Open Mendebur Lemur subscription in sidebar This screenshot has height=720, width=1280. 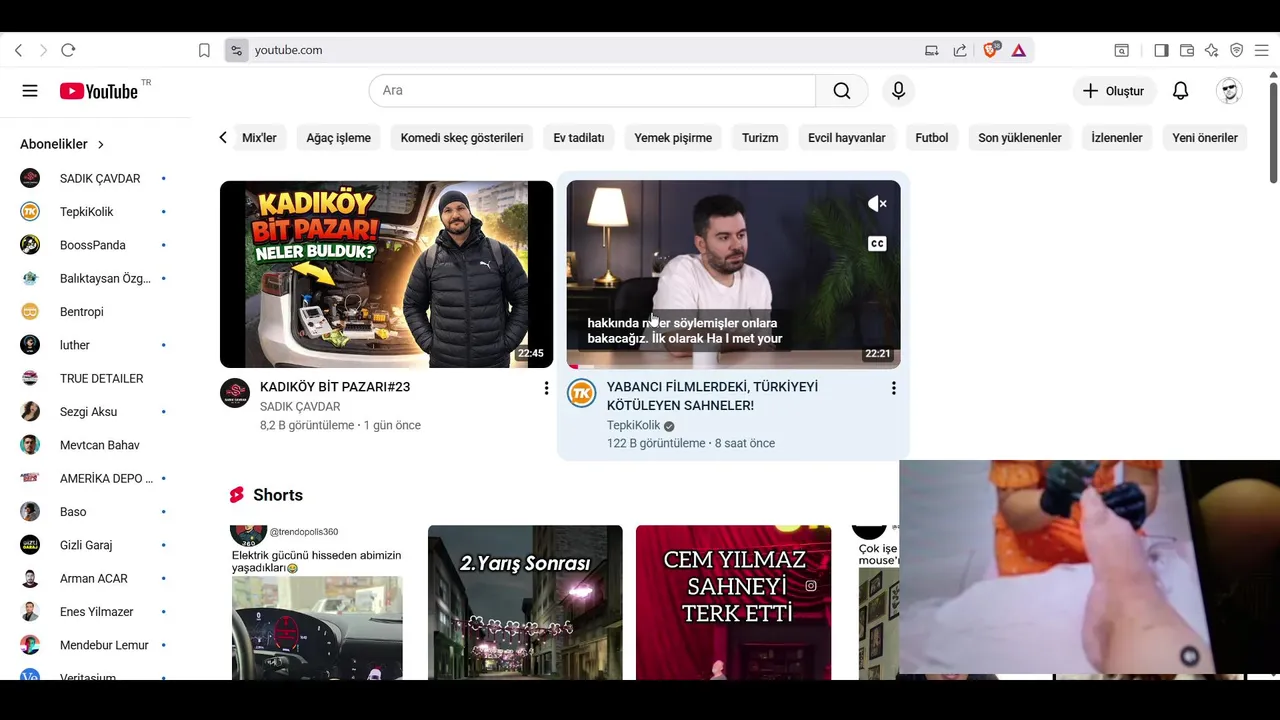(x=95, y=645)
